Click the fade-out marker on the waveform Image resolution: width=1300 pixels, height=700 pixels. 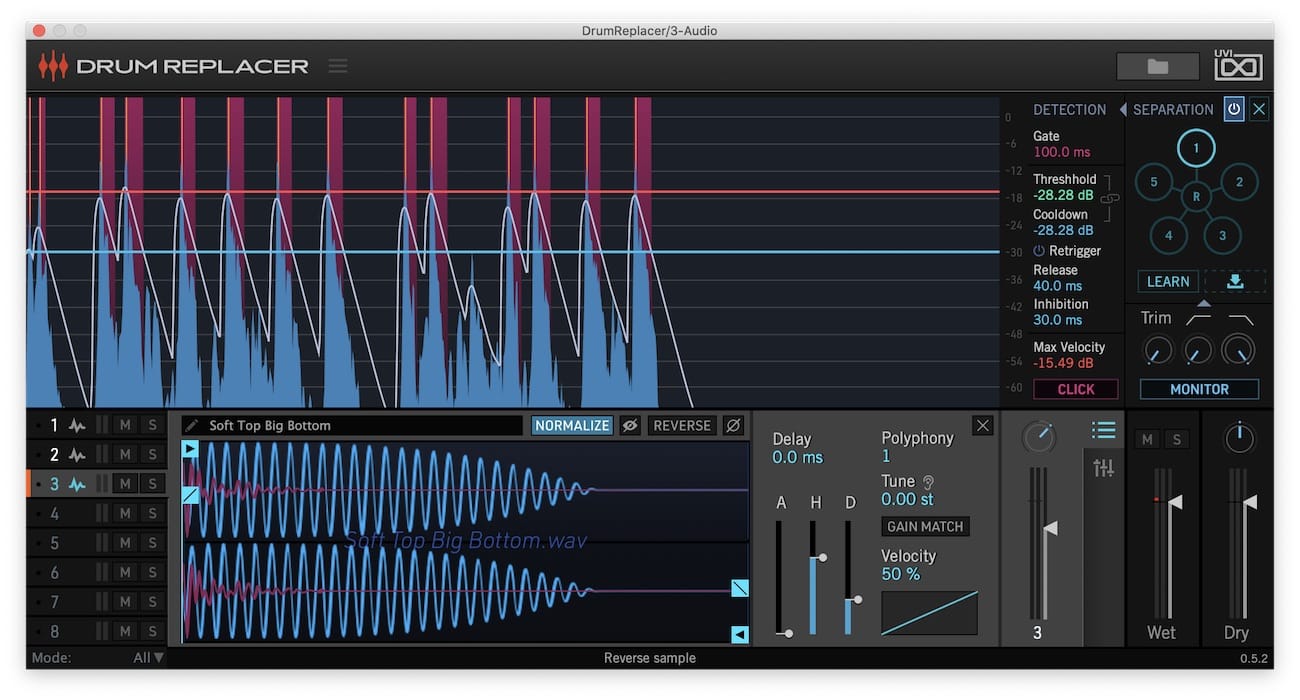[x=740, y=588]
